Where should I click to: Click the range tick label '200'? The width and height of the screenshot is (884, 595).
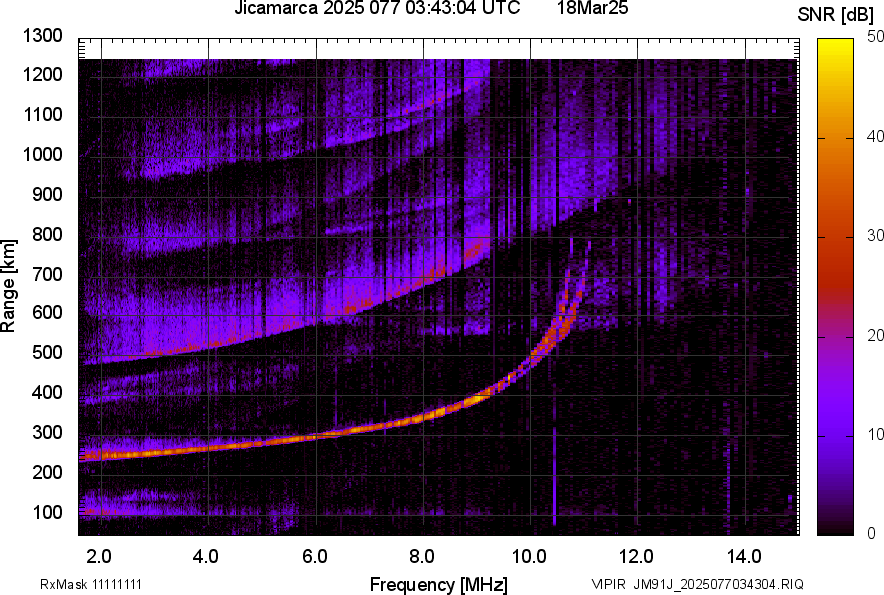point(47,472)
